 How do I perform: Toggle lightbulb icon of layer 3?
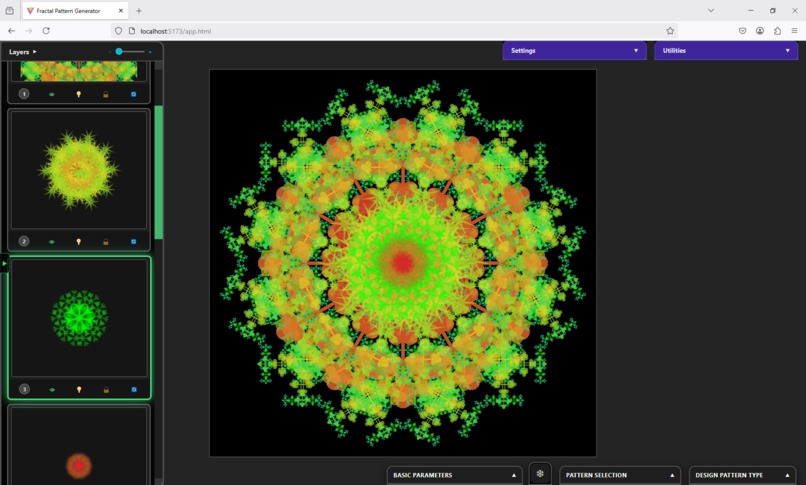pos(79,389)
